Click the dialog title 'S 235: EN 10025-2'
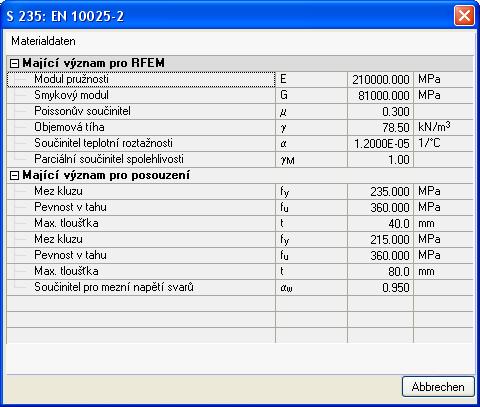 [65, 16]
